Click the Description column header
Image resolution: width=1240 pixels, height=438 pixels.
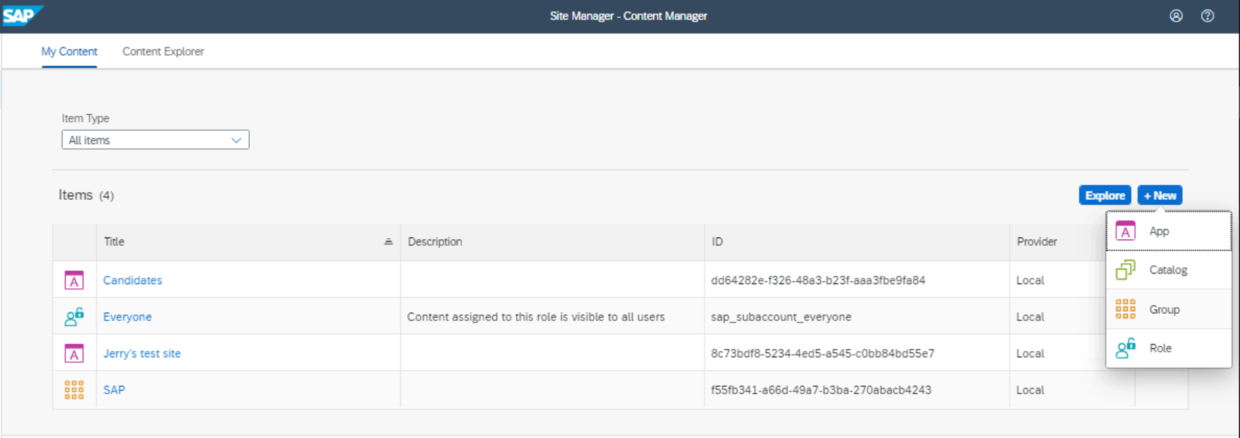pyautogui.click(x=552, y=242)
